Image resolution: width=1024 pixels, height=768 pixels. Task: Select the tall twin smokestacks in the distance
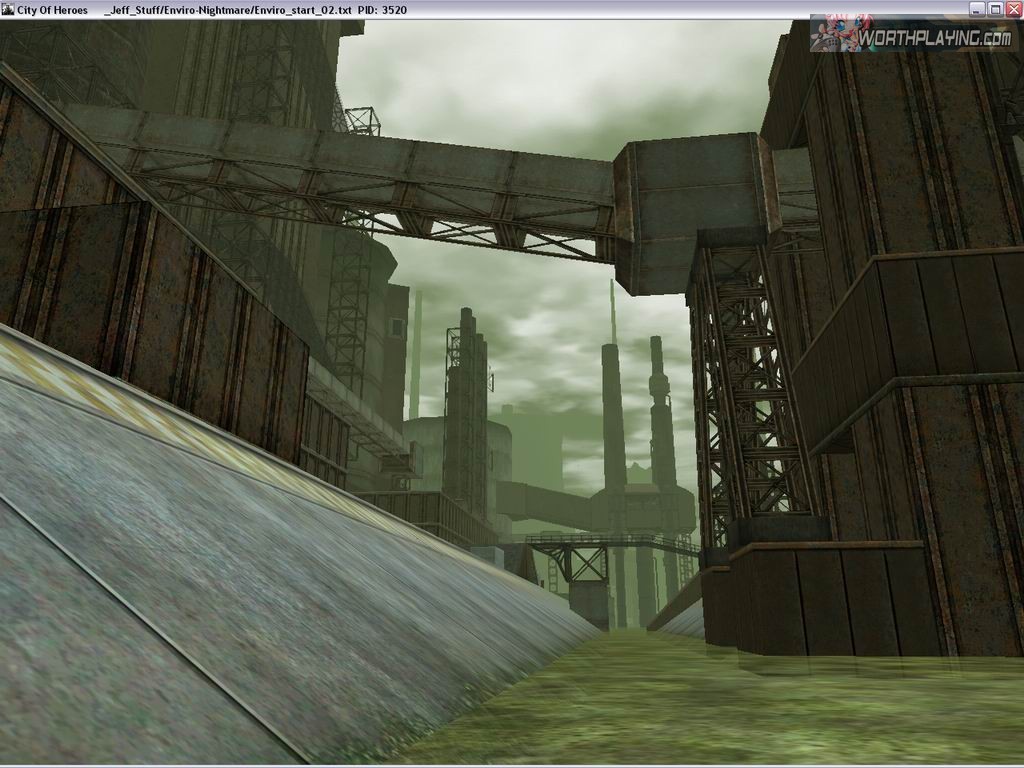(635, 420)
